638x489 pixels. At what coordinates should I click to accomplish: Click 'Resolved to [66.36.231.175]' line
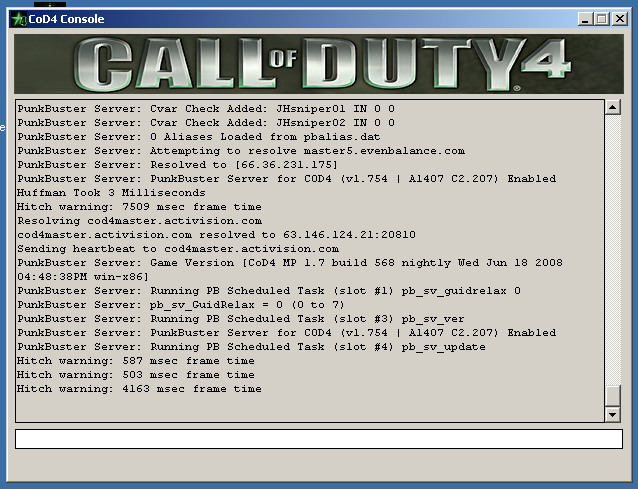point(177,164)
